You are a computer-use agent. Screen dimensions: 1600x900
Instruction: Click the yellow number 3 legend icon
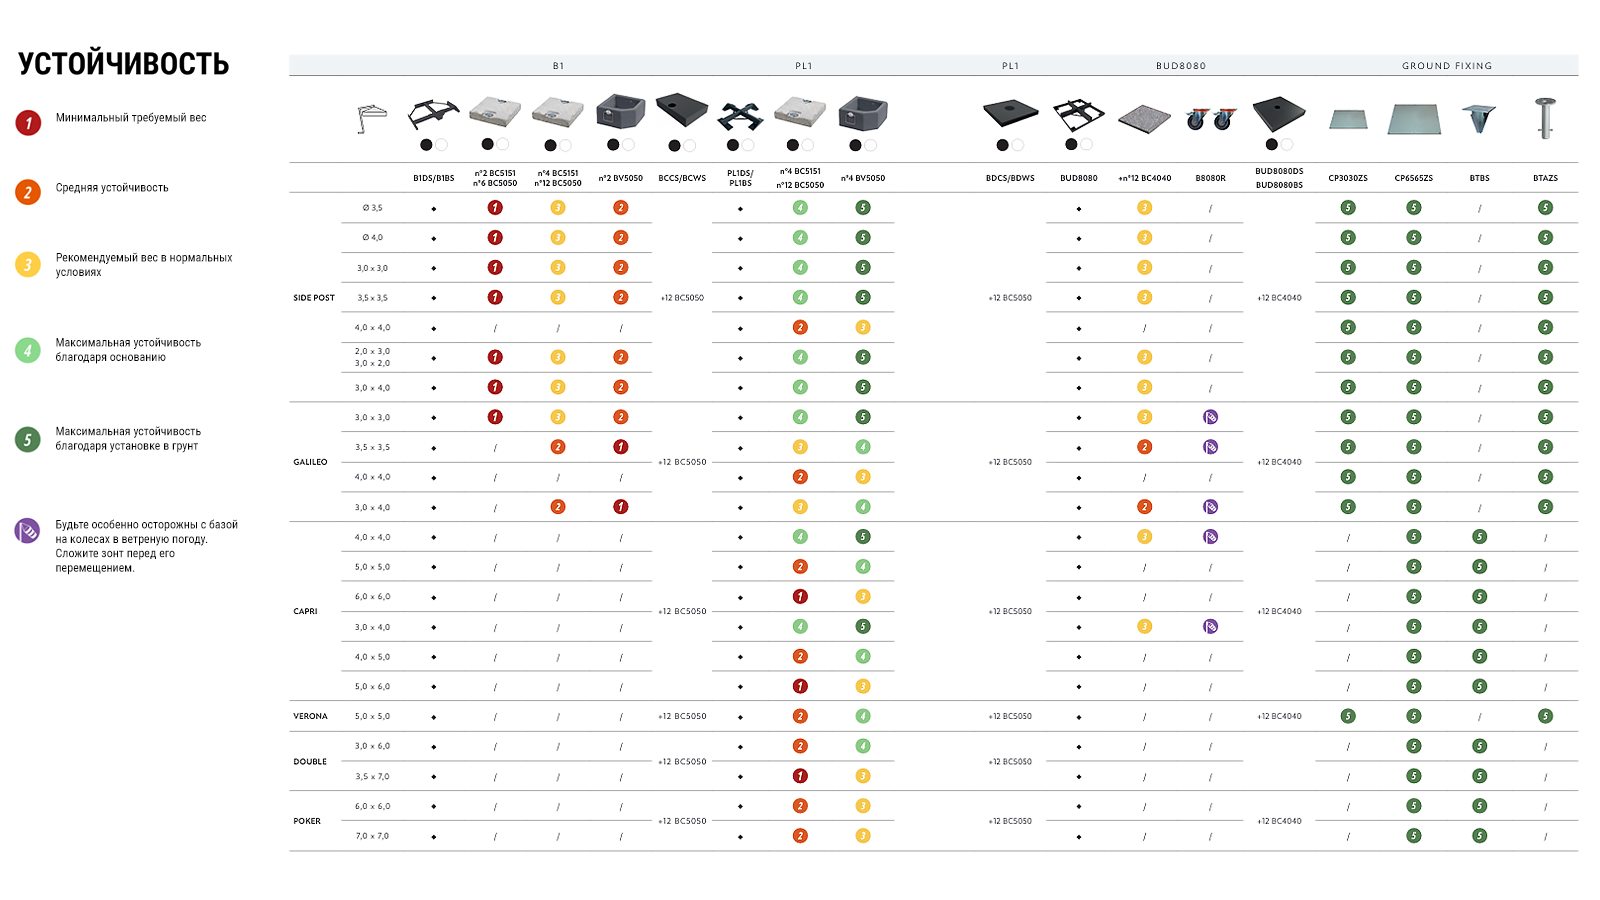point(28,265)
